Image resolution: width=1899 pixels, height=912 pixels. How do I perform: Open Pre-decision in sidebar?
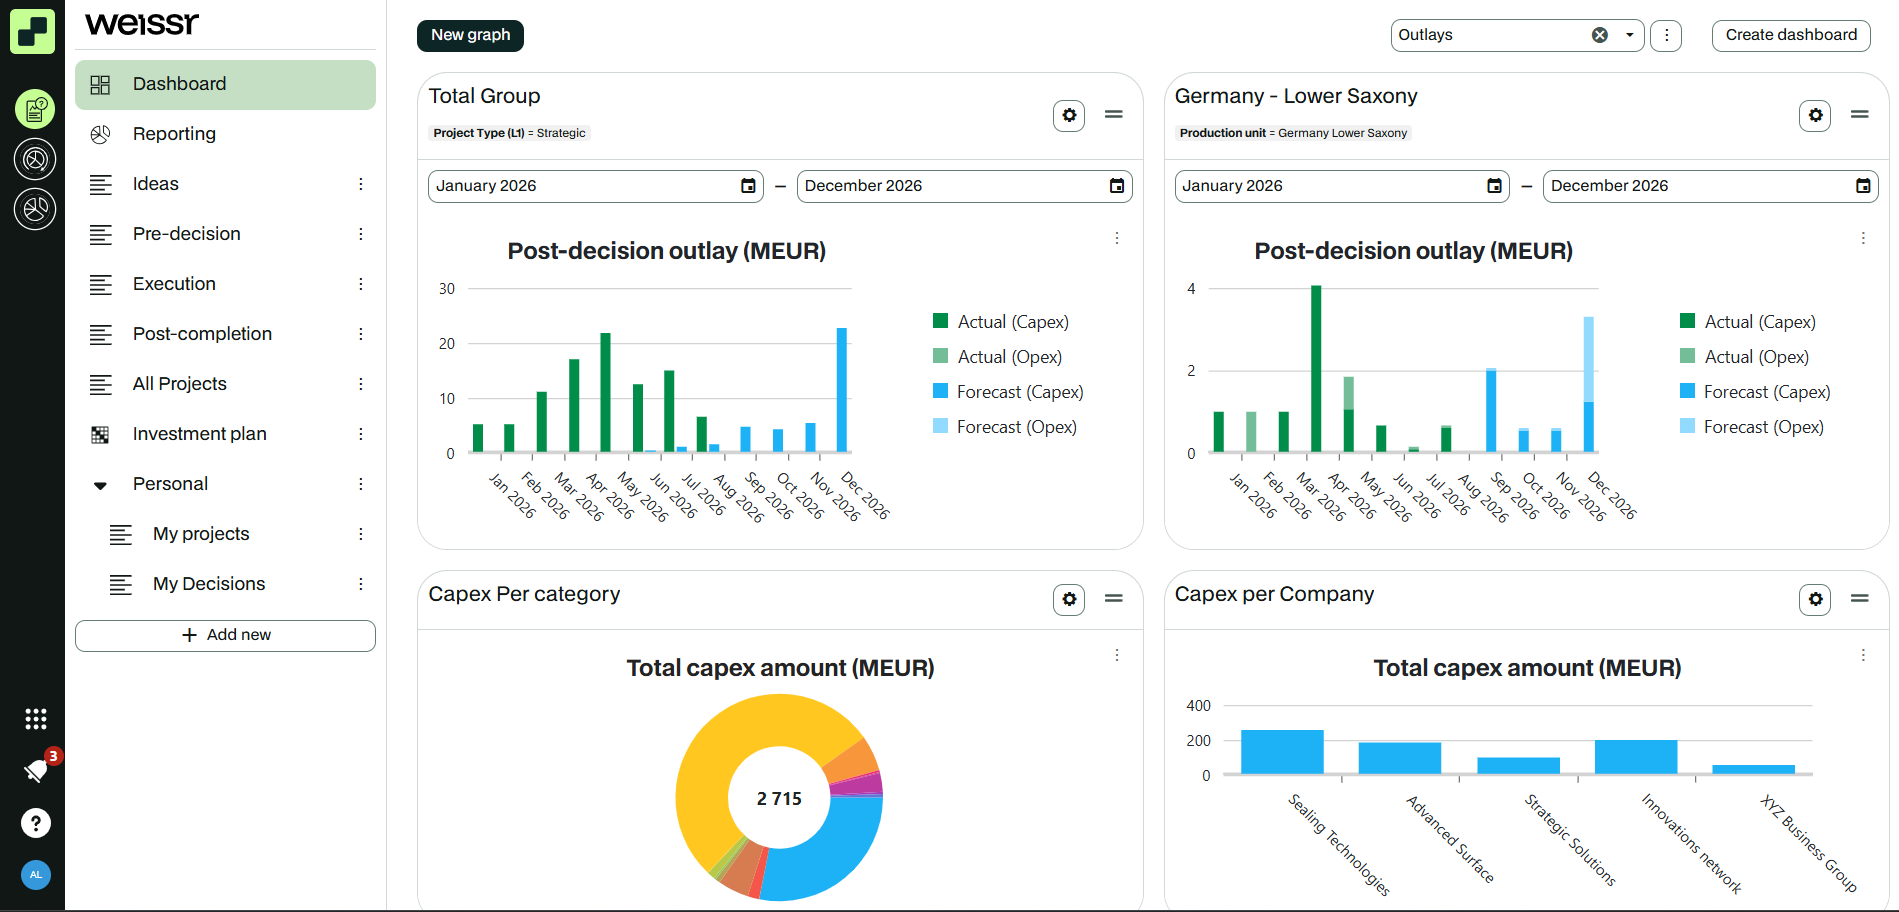coord(225,234)
